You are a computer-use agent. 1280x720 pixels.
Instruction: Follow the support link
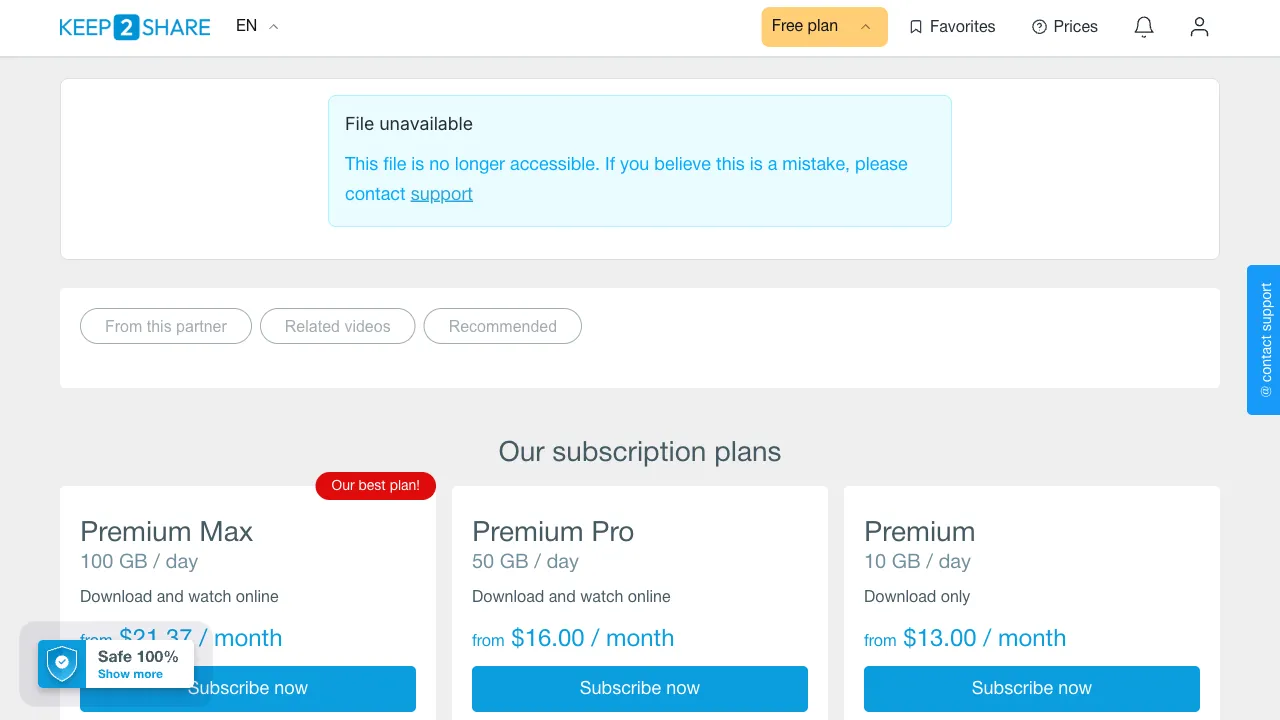coord(441,194)
